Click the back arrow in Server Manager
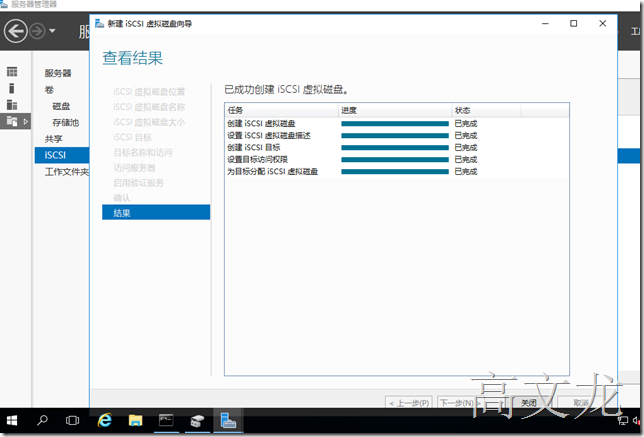This screenshot has width=644, height=437. point(16,31)
